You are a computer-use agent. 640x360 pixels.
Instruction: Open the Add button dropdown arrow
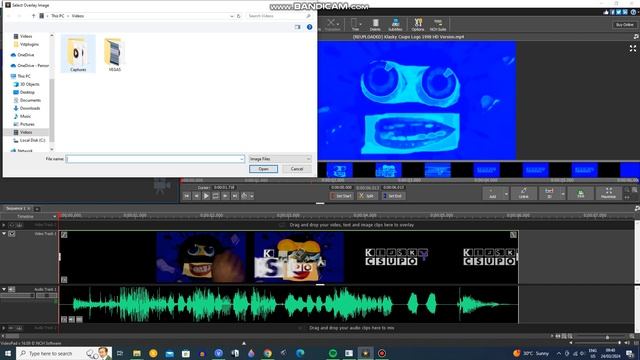506,193
